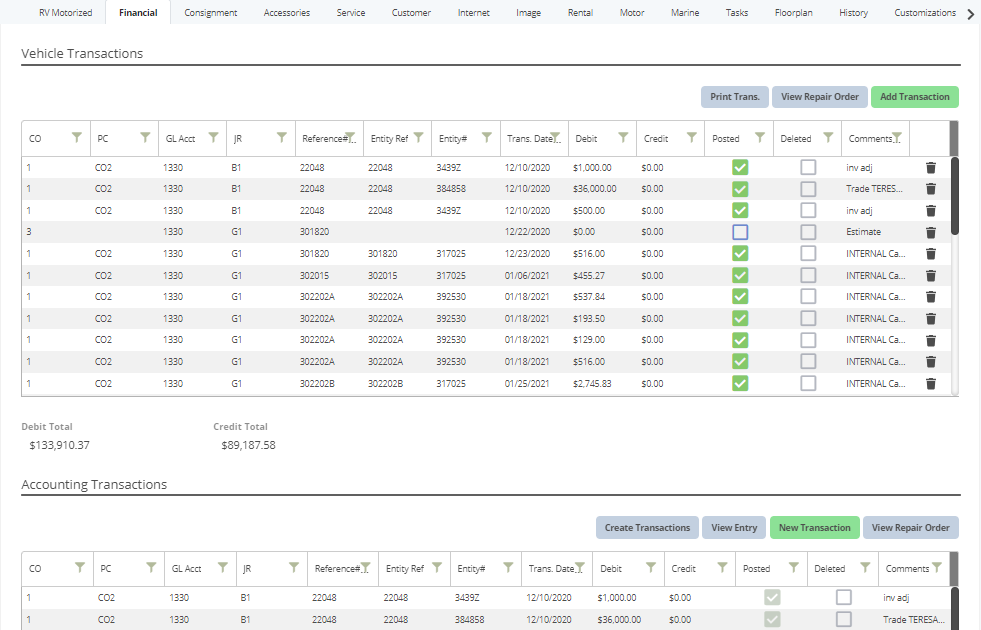Filter Accounting Transactions by Deleted column
Viewport: 981px width, 630px height.
[x=865, y=567]
